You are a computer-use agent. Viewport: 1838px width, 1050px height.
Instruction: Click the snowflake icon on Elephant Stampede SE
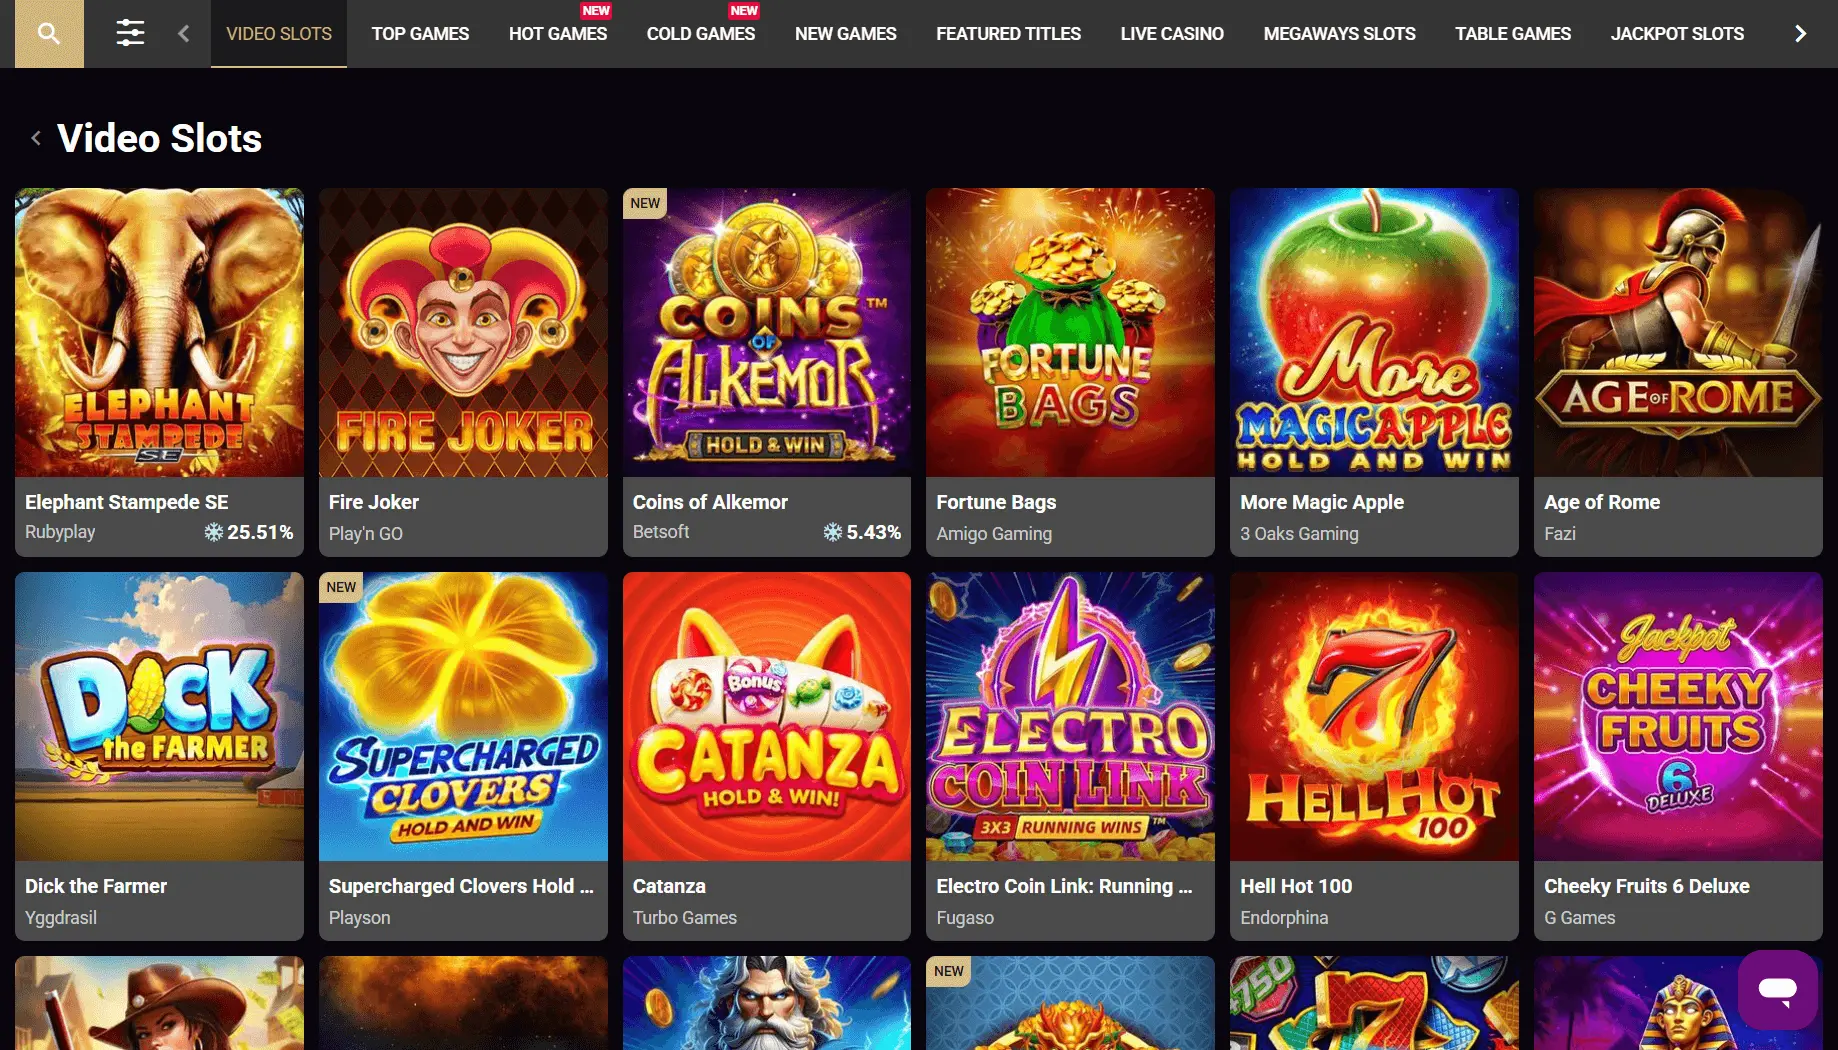[x=213, y=532]
